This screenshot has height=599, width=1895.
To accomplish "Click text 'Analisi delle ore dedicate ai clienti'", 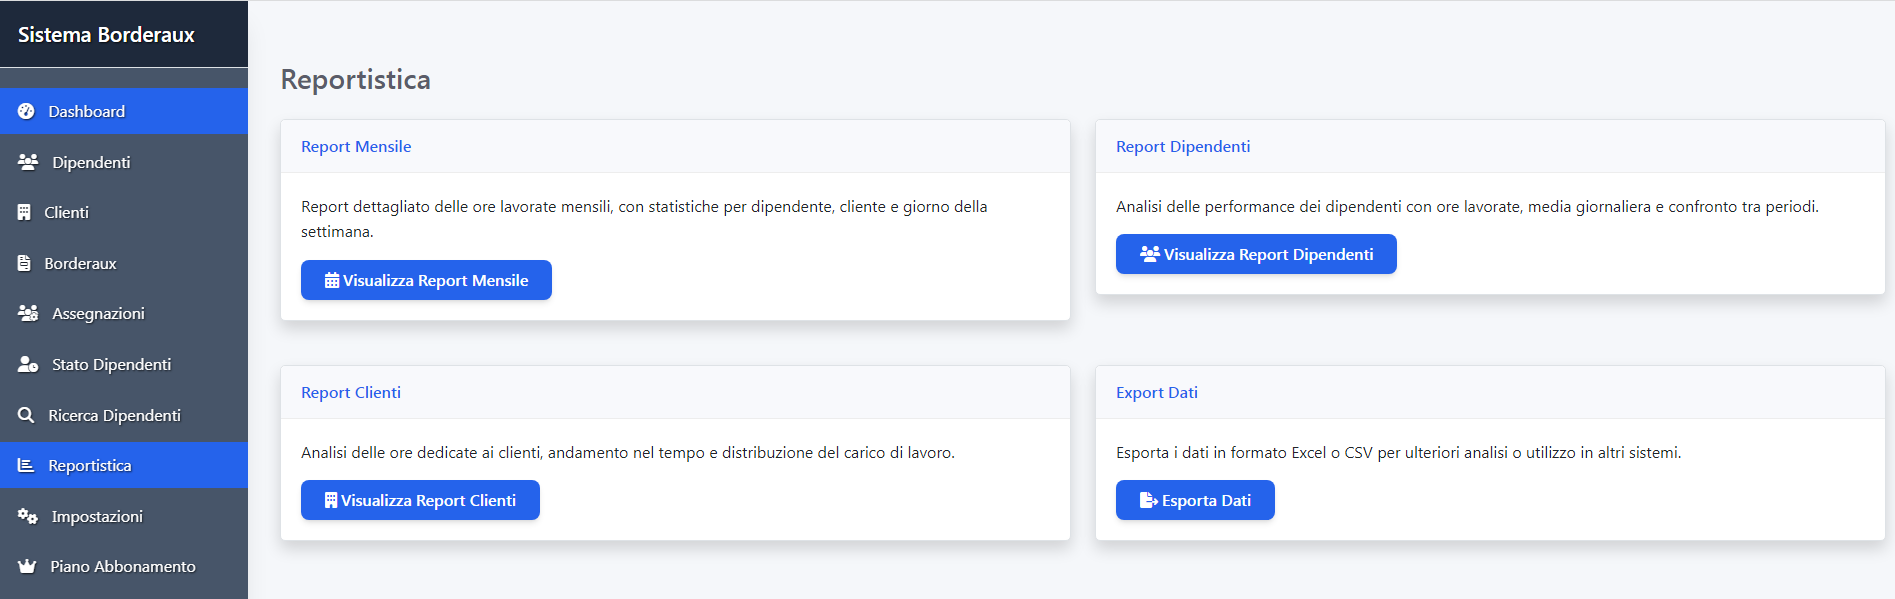I will pos(422,453).
